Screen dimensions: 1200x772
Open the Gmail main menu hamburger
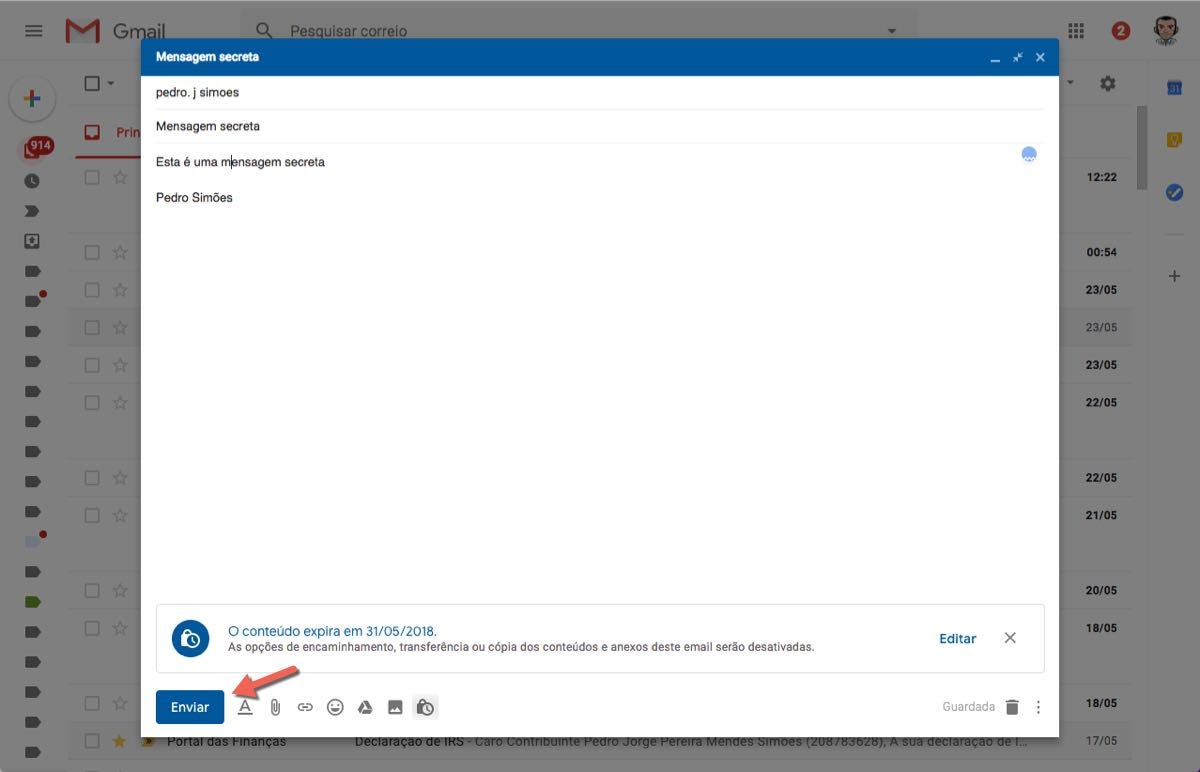point(34,31)
